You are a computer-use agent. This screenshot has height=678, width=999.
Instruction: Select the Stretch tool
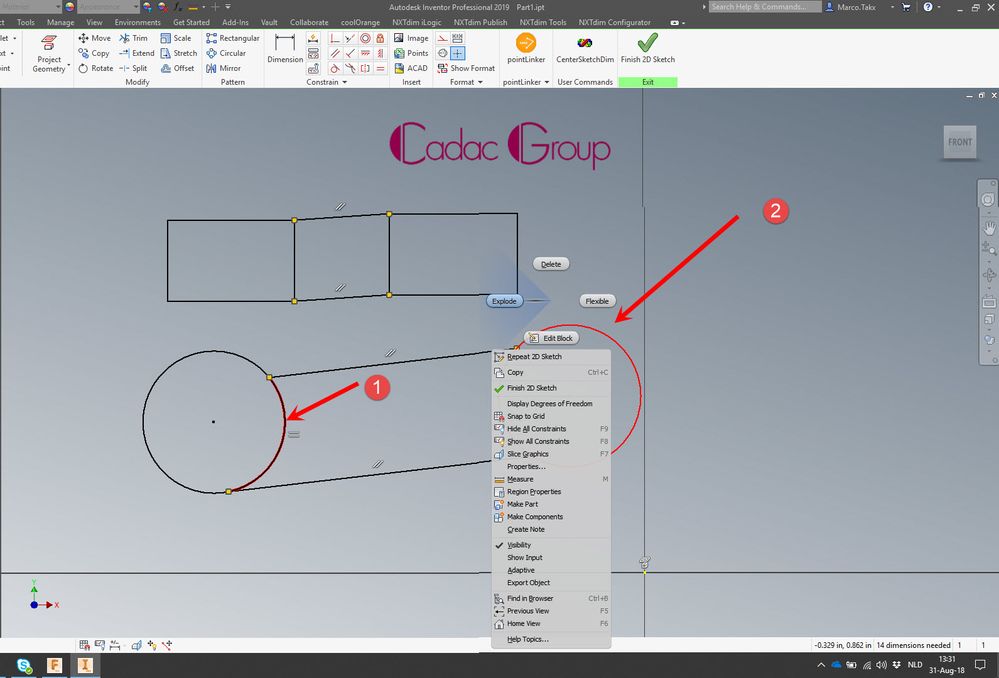pos(179,54)
